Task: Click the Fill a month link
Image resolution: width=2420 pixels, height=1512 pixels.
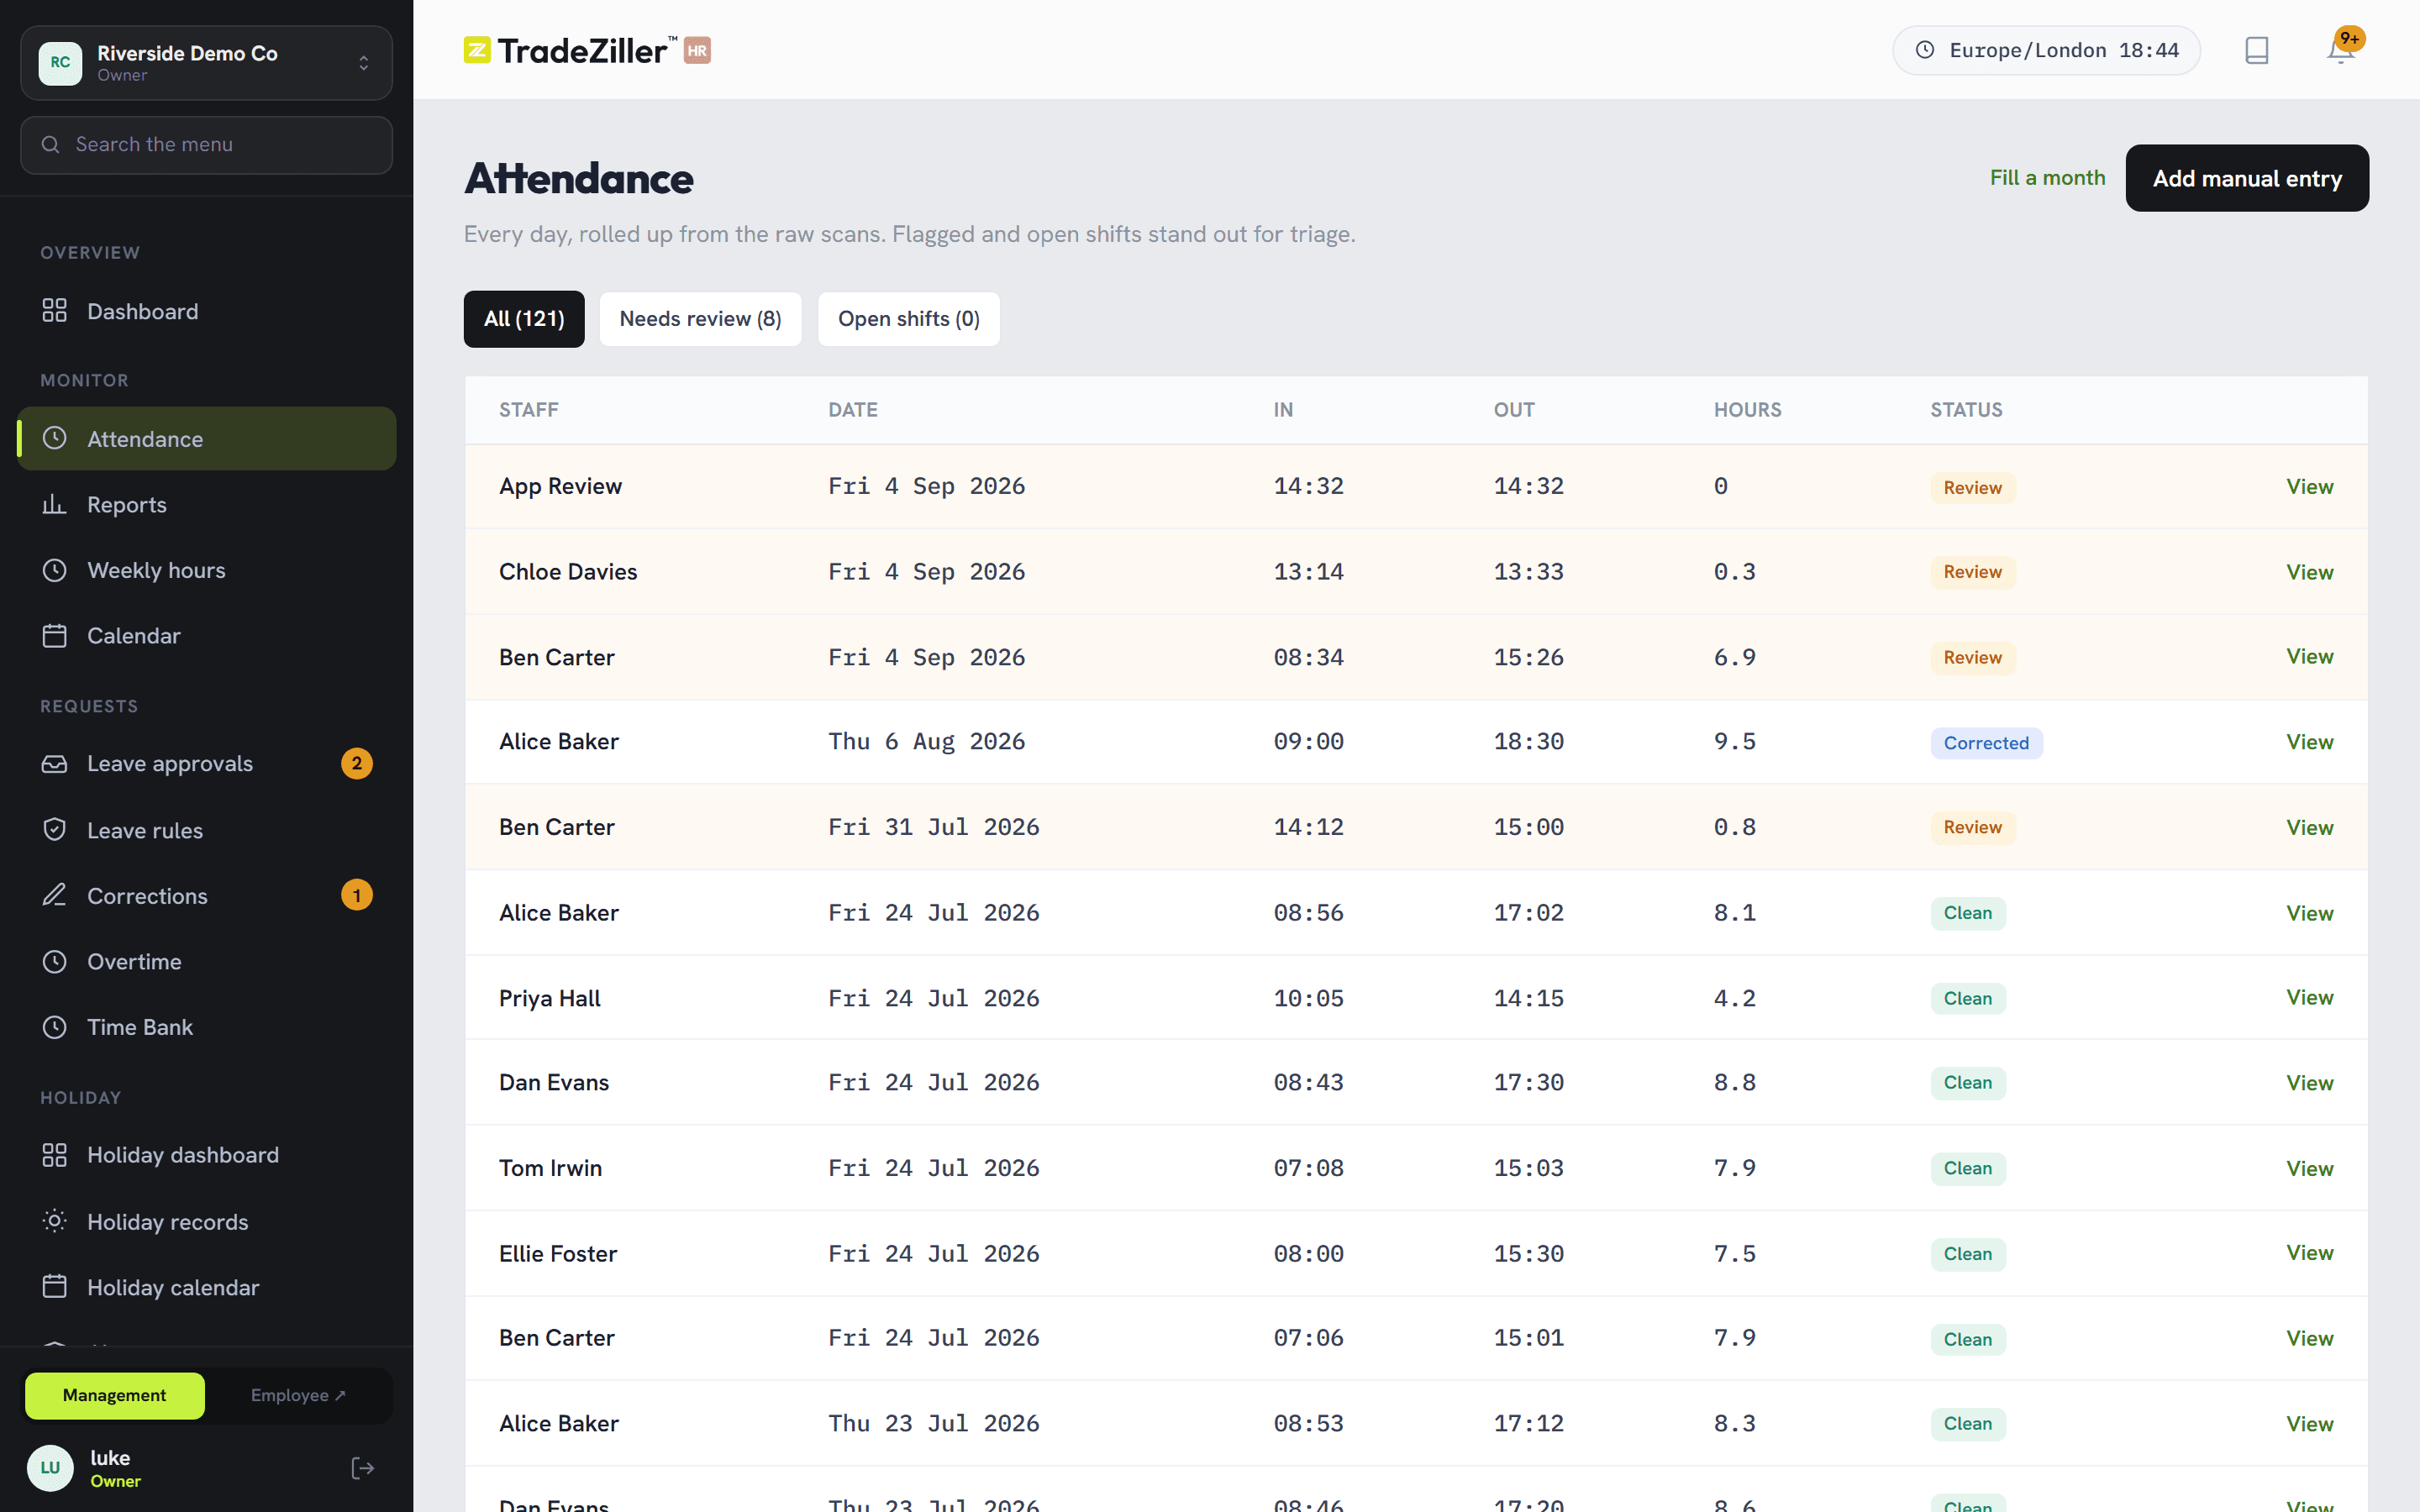Action: point(2047,178)
